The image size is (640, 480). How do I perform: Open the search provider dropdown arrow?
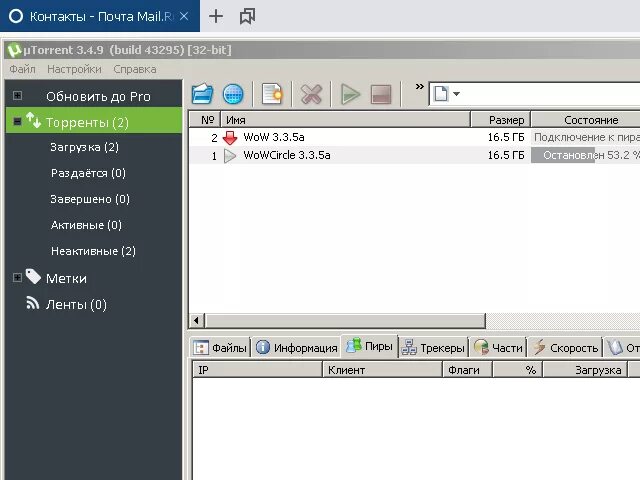[x=456, y=94]
